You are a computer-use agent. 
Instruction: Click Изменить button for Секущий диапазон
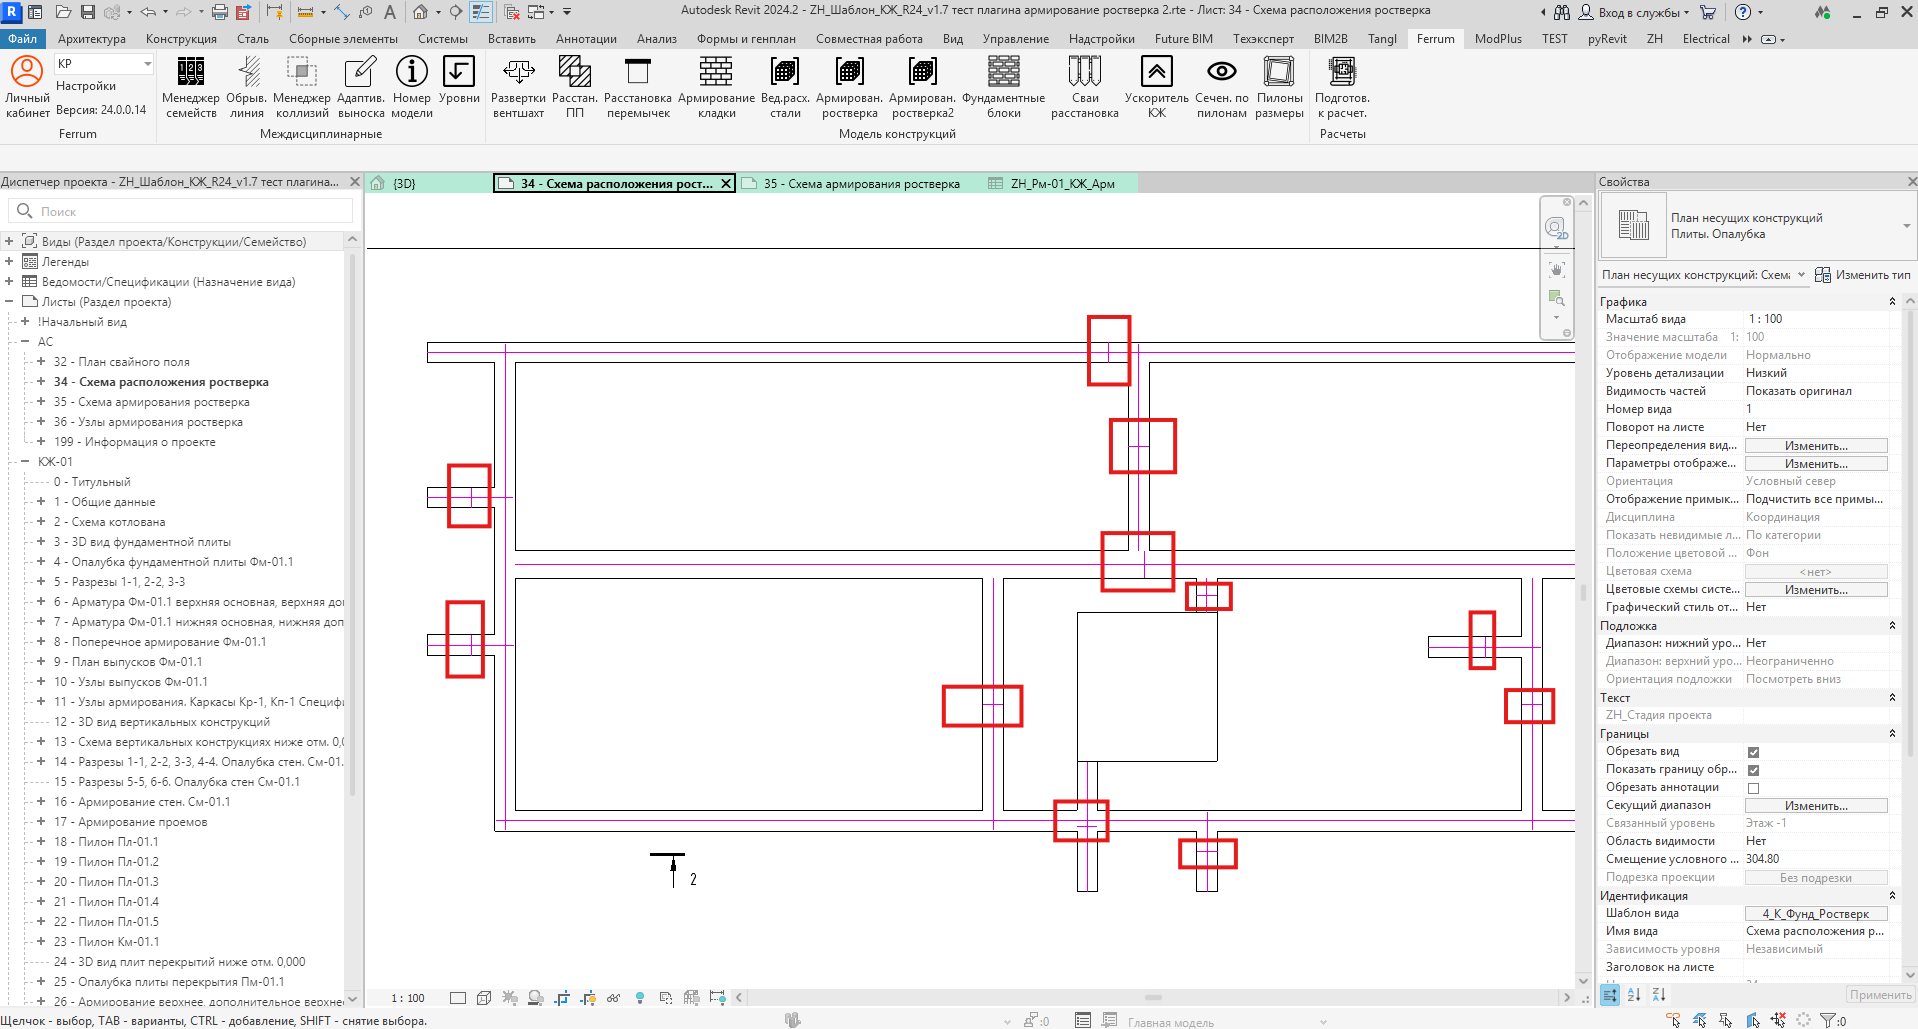[x=1816, y=806]
